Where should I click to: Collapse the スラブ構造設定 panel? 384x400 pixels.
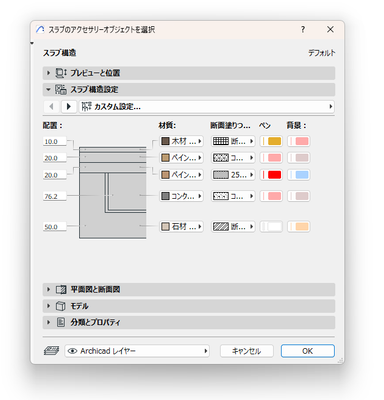tap(189, 89)
